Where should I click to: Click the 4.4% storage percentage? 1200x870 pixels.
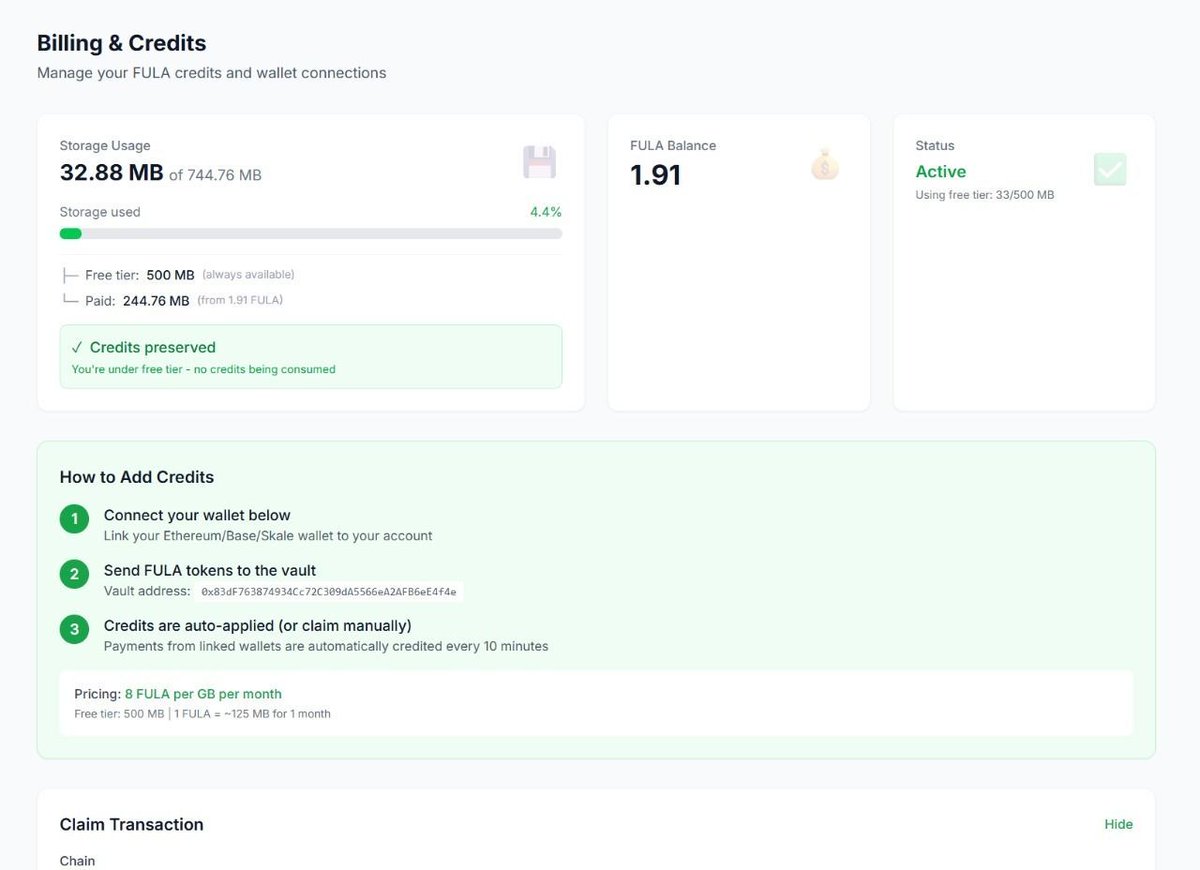(545, 212)
